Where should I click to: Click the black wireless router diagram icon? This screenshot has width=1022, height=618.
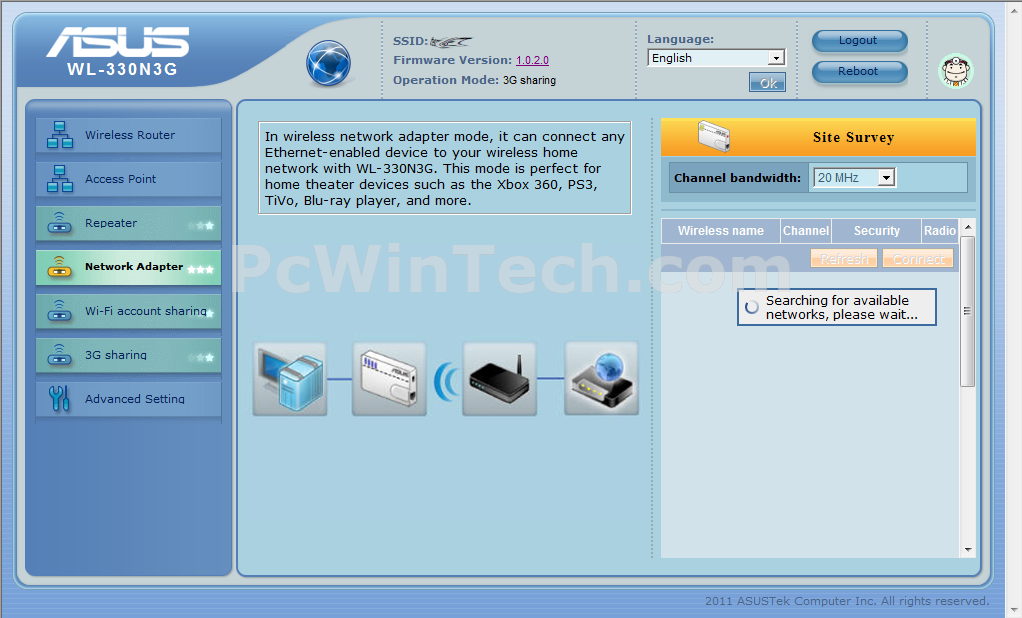(x=499, y=379)
